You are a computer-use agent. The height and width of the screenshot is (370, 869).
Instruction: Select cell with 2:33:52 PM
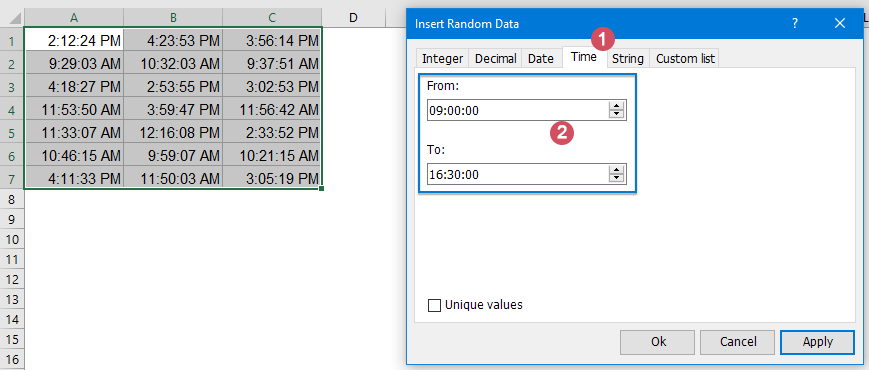click(272, 132)
